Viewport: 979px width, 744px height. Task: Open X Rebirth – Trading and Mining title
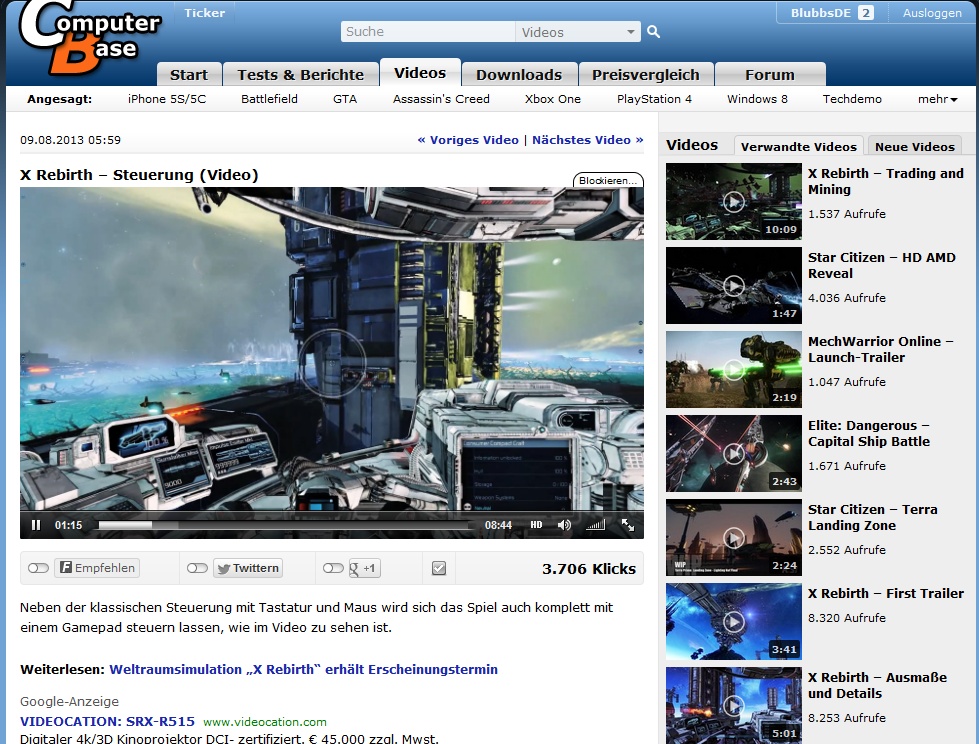click(885, 182)
